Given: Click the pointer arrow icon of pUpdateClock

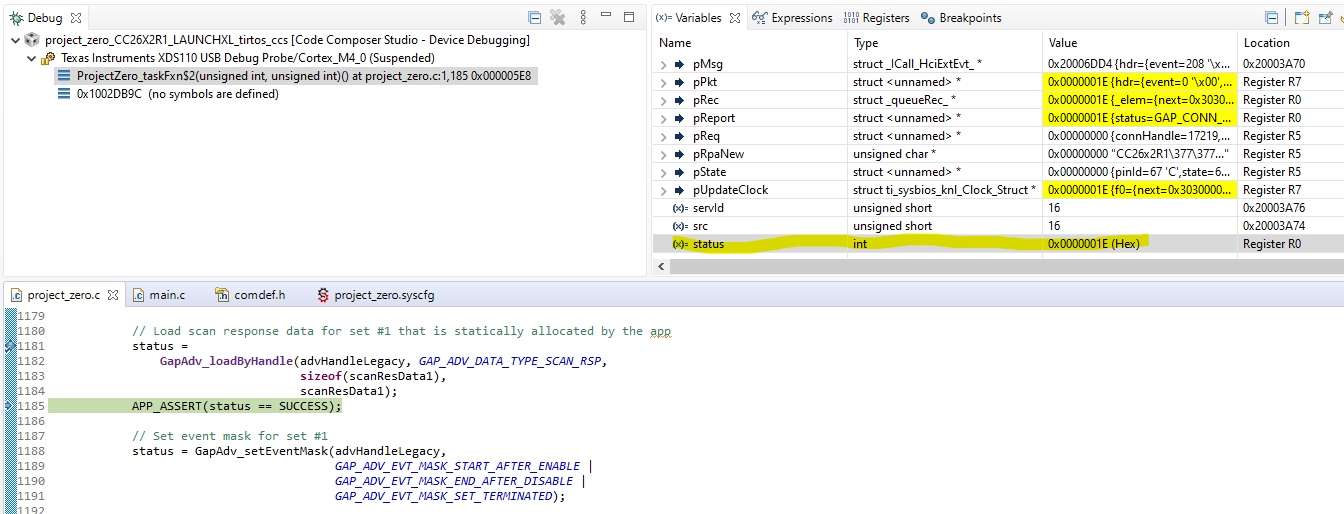Looking at the screenshot, I should [x=680, y=190].
